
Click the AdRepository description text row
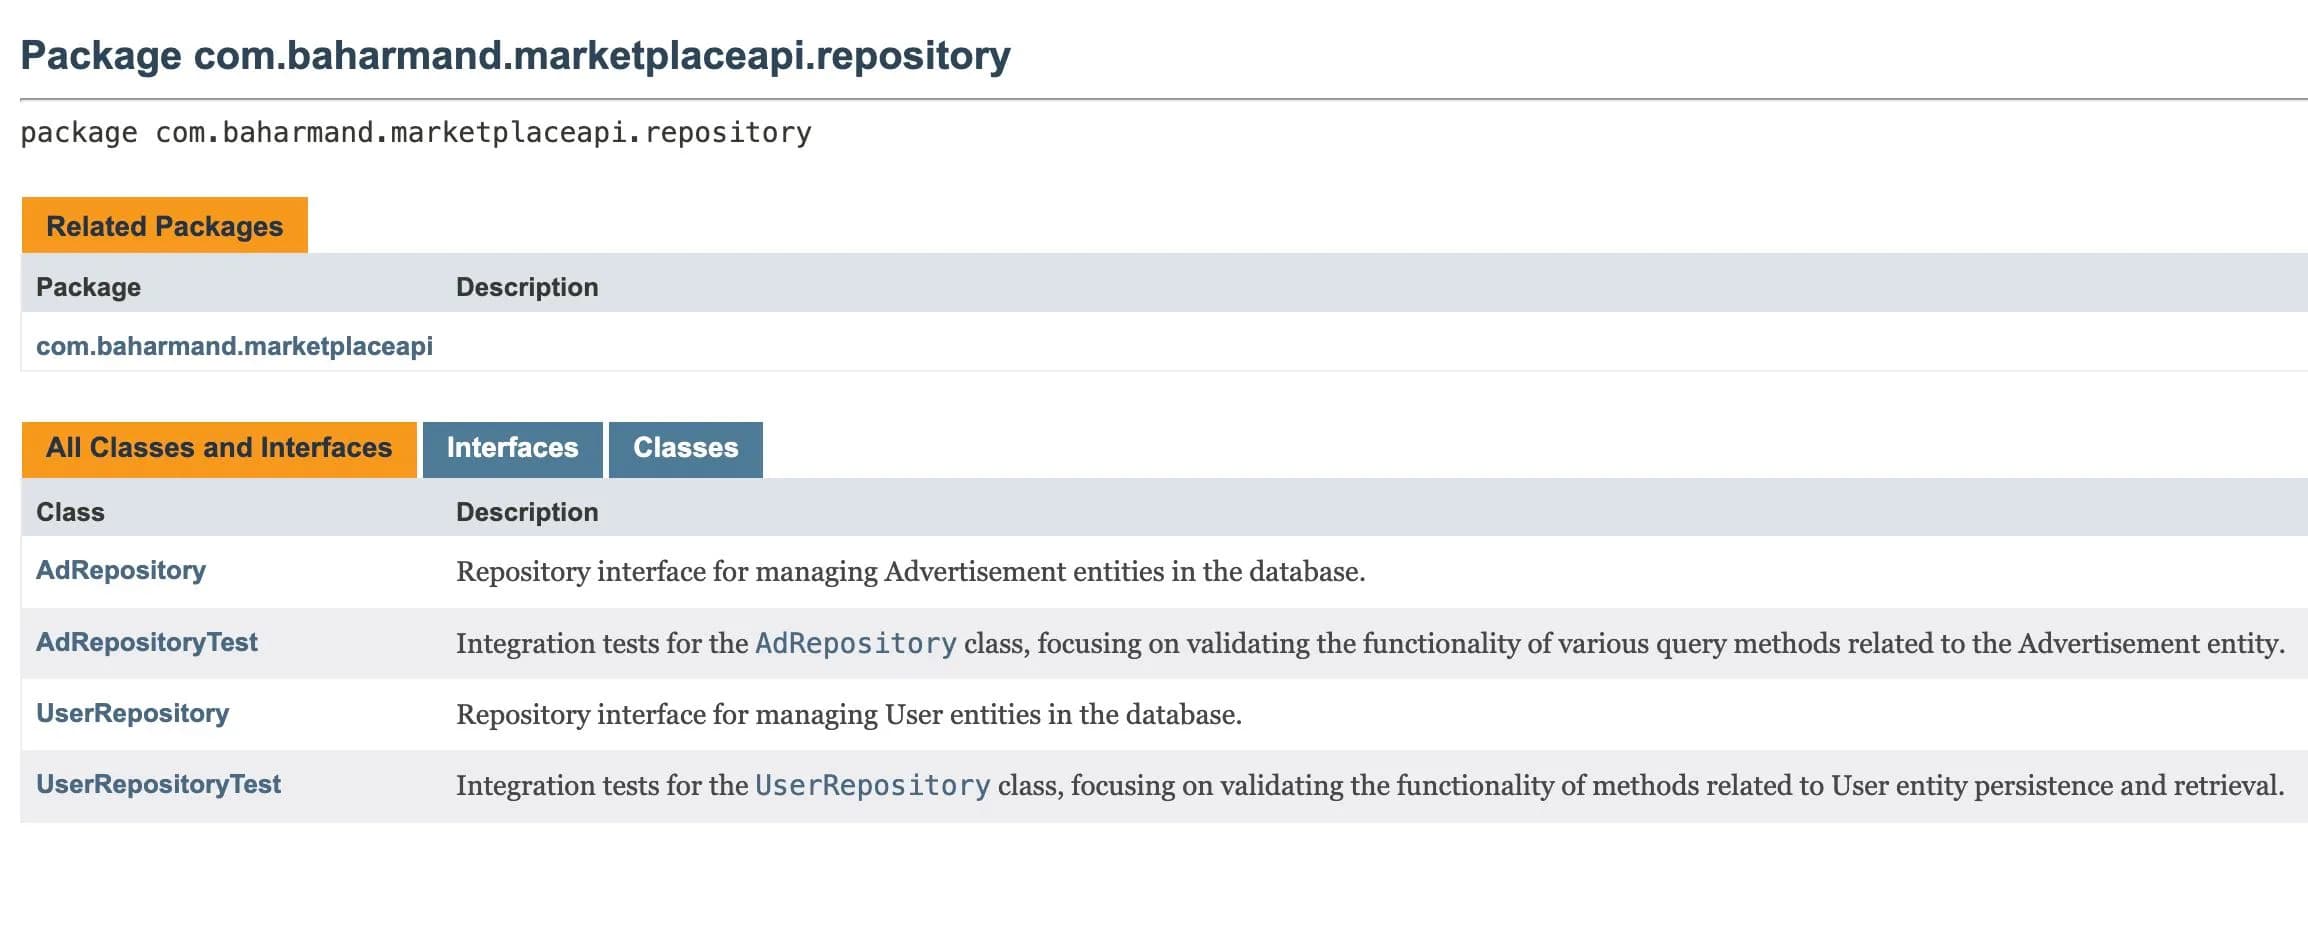click(911, 571)
